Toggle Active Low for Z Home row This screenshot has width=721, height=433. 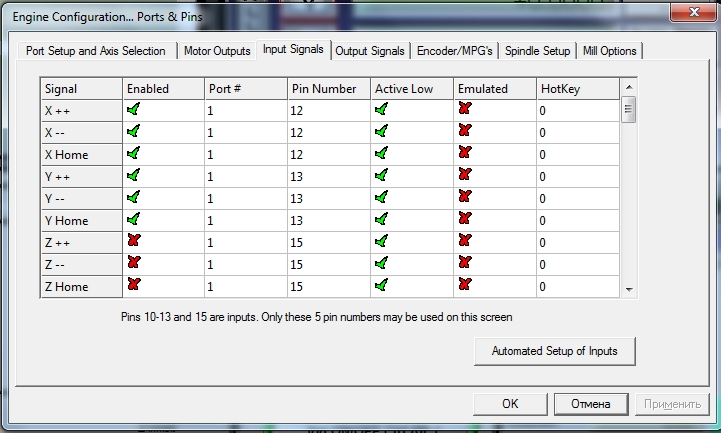(381, 285)
